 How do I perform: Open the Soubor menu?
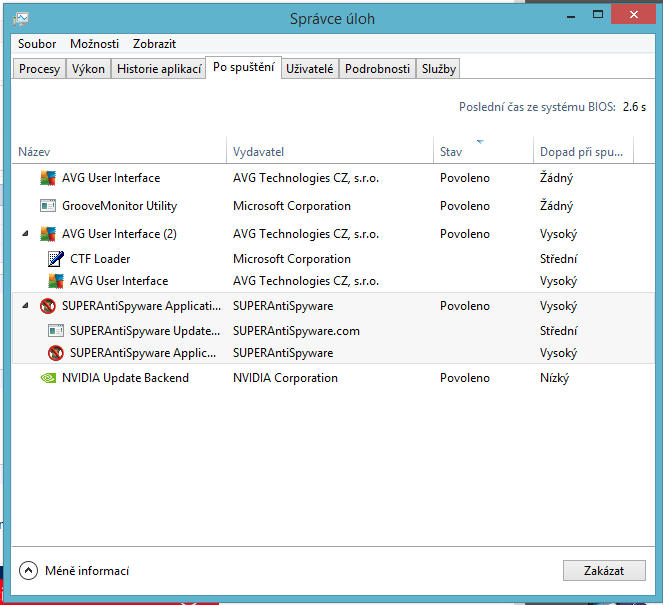37,44
